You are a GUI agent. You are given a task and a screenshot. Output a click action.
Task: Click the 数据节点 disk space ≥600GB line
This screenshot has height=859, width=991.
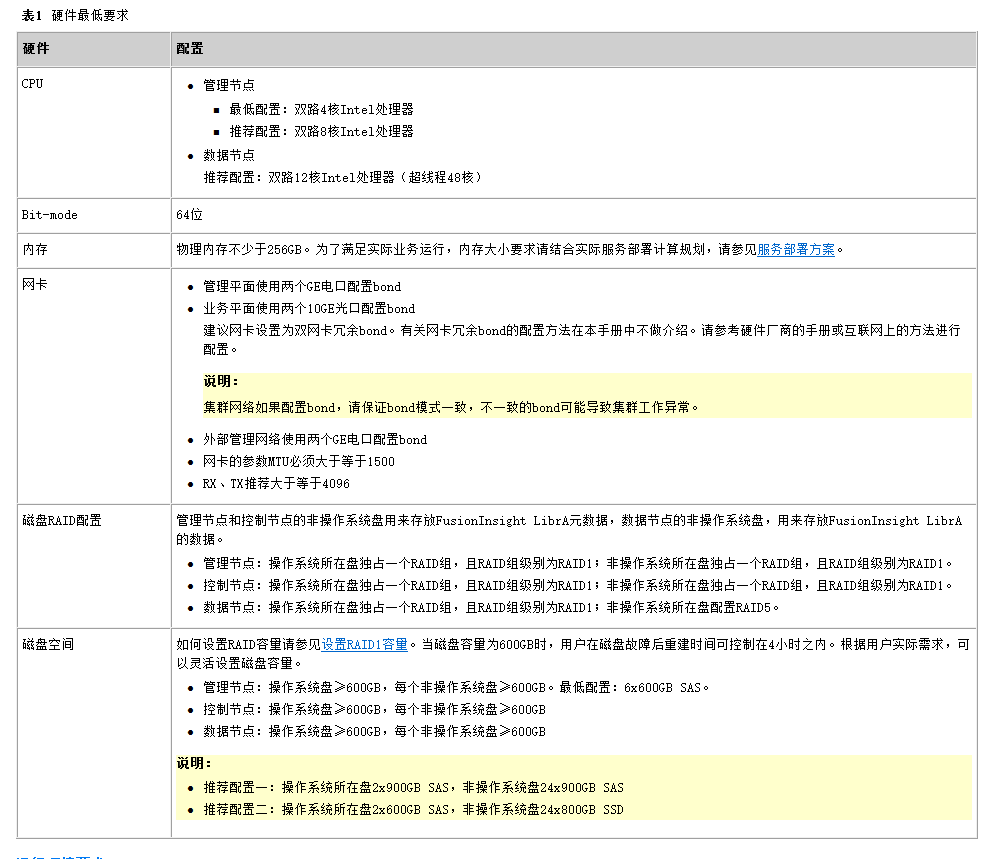374,732
